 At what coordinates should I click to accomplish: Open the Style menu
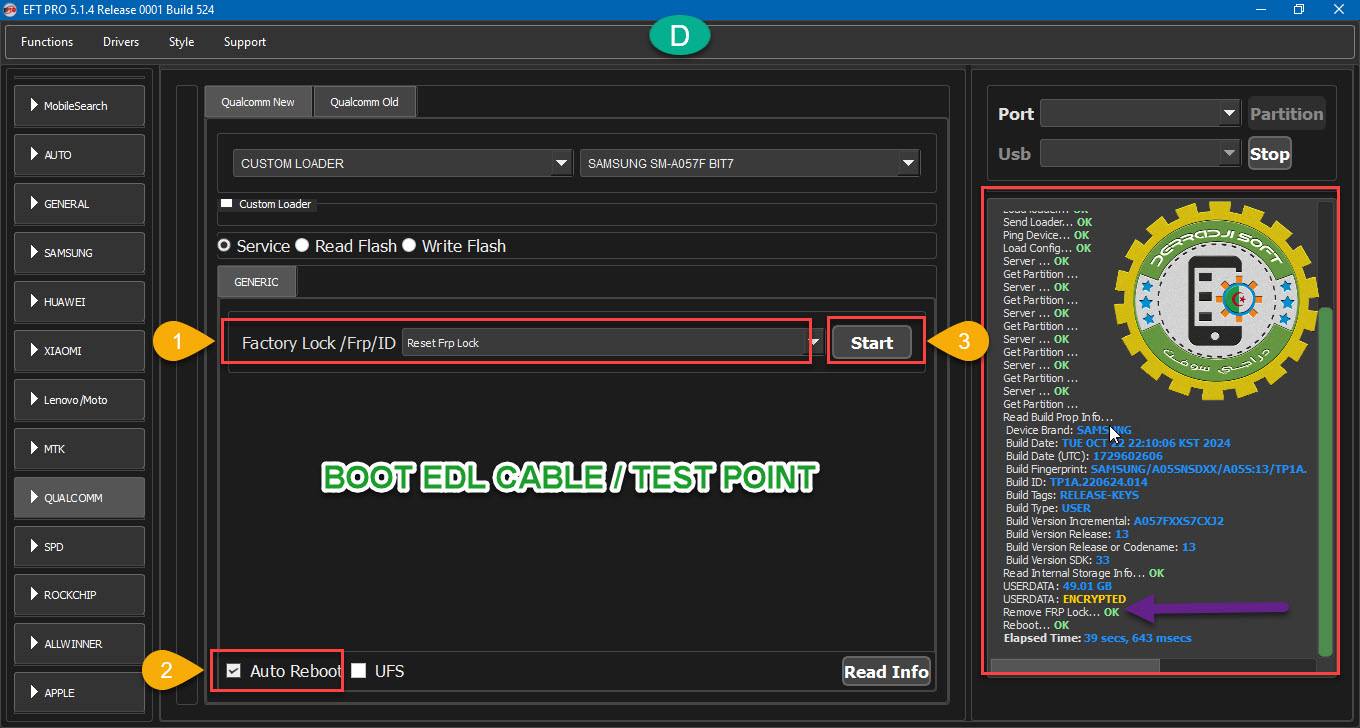pos(181,42)
